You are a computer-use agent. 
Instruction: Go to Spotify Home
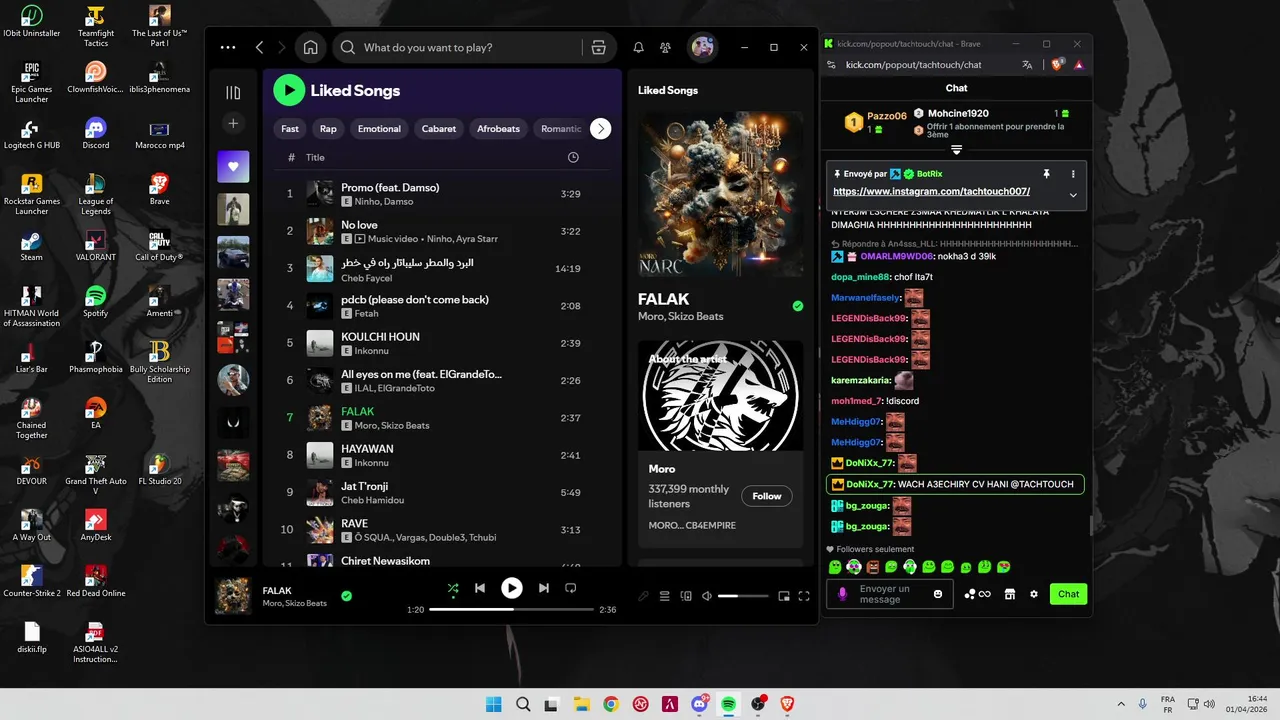click(x=311, y=47)
